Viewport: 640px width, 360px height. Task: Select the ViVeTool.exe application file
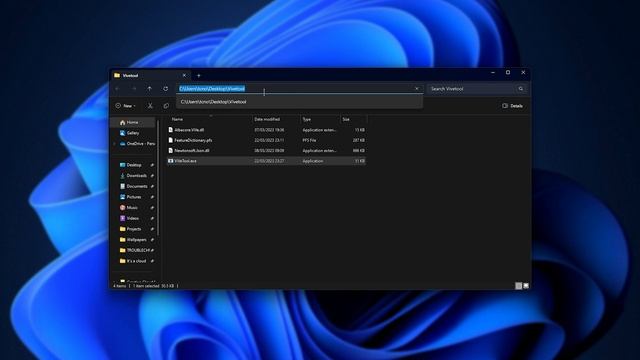(266, 161)
